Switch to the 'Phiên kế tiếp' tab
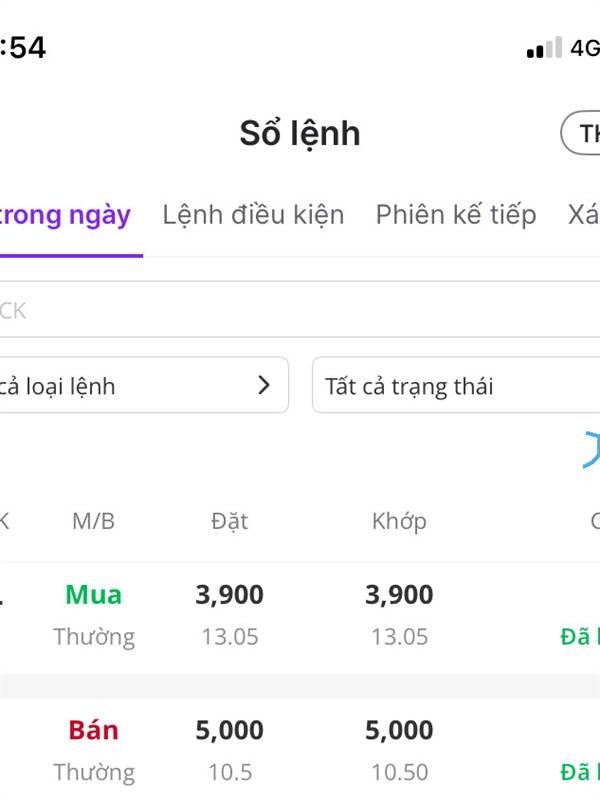This screenshot has width=600, height=800. (456, 214)
